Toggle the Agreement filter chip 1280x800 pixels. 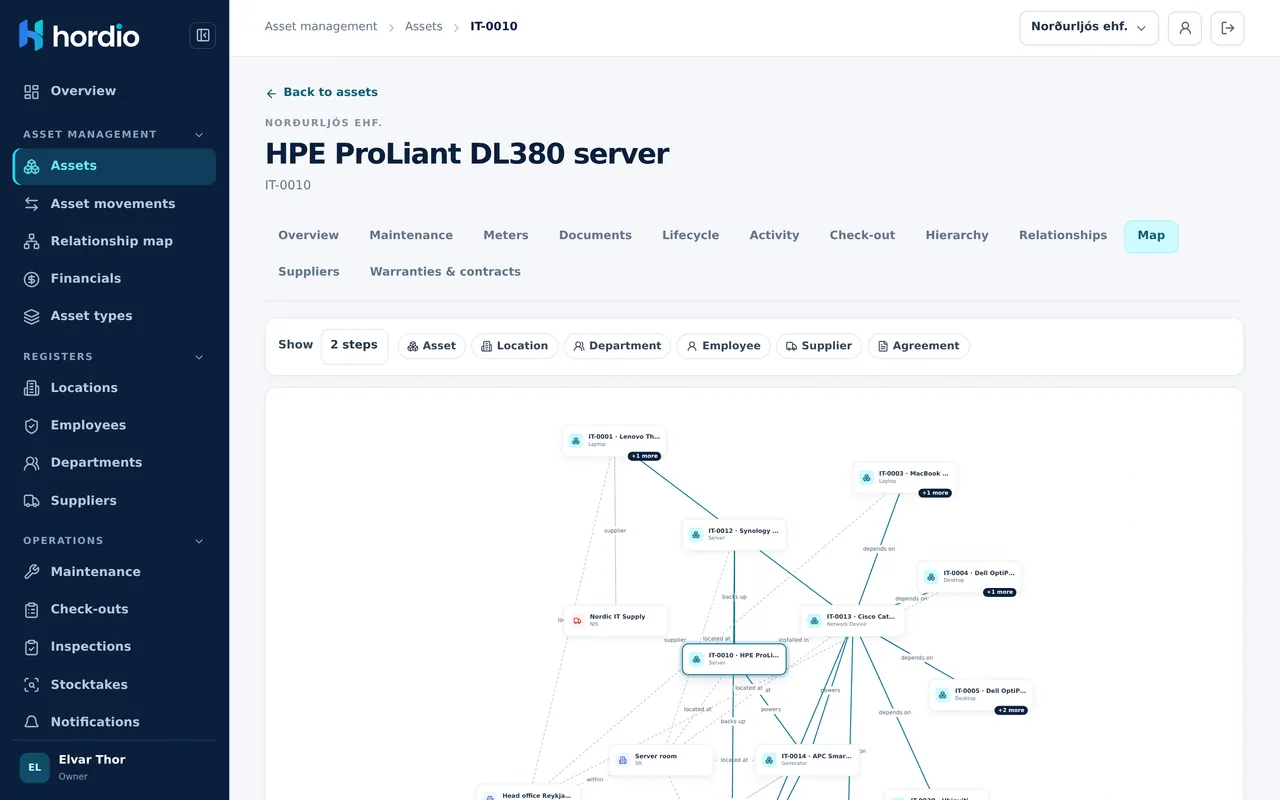click(918, 346)
